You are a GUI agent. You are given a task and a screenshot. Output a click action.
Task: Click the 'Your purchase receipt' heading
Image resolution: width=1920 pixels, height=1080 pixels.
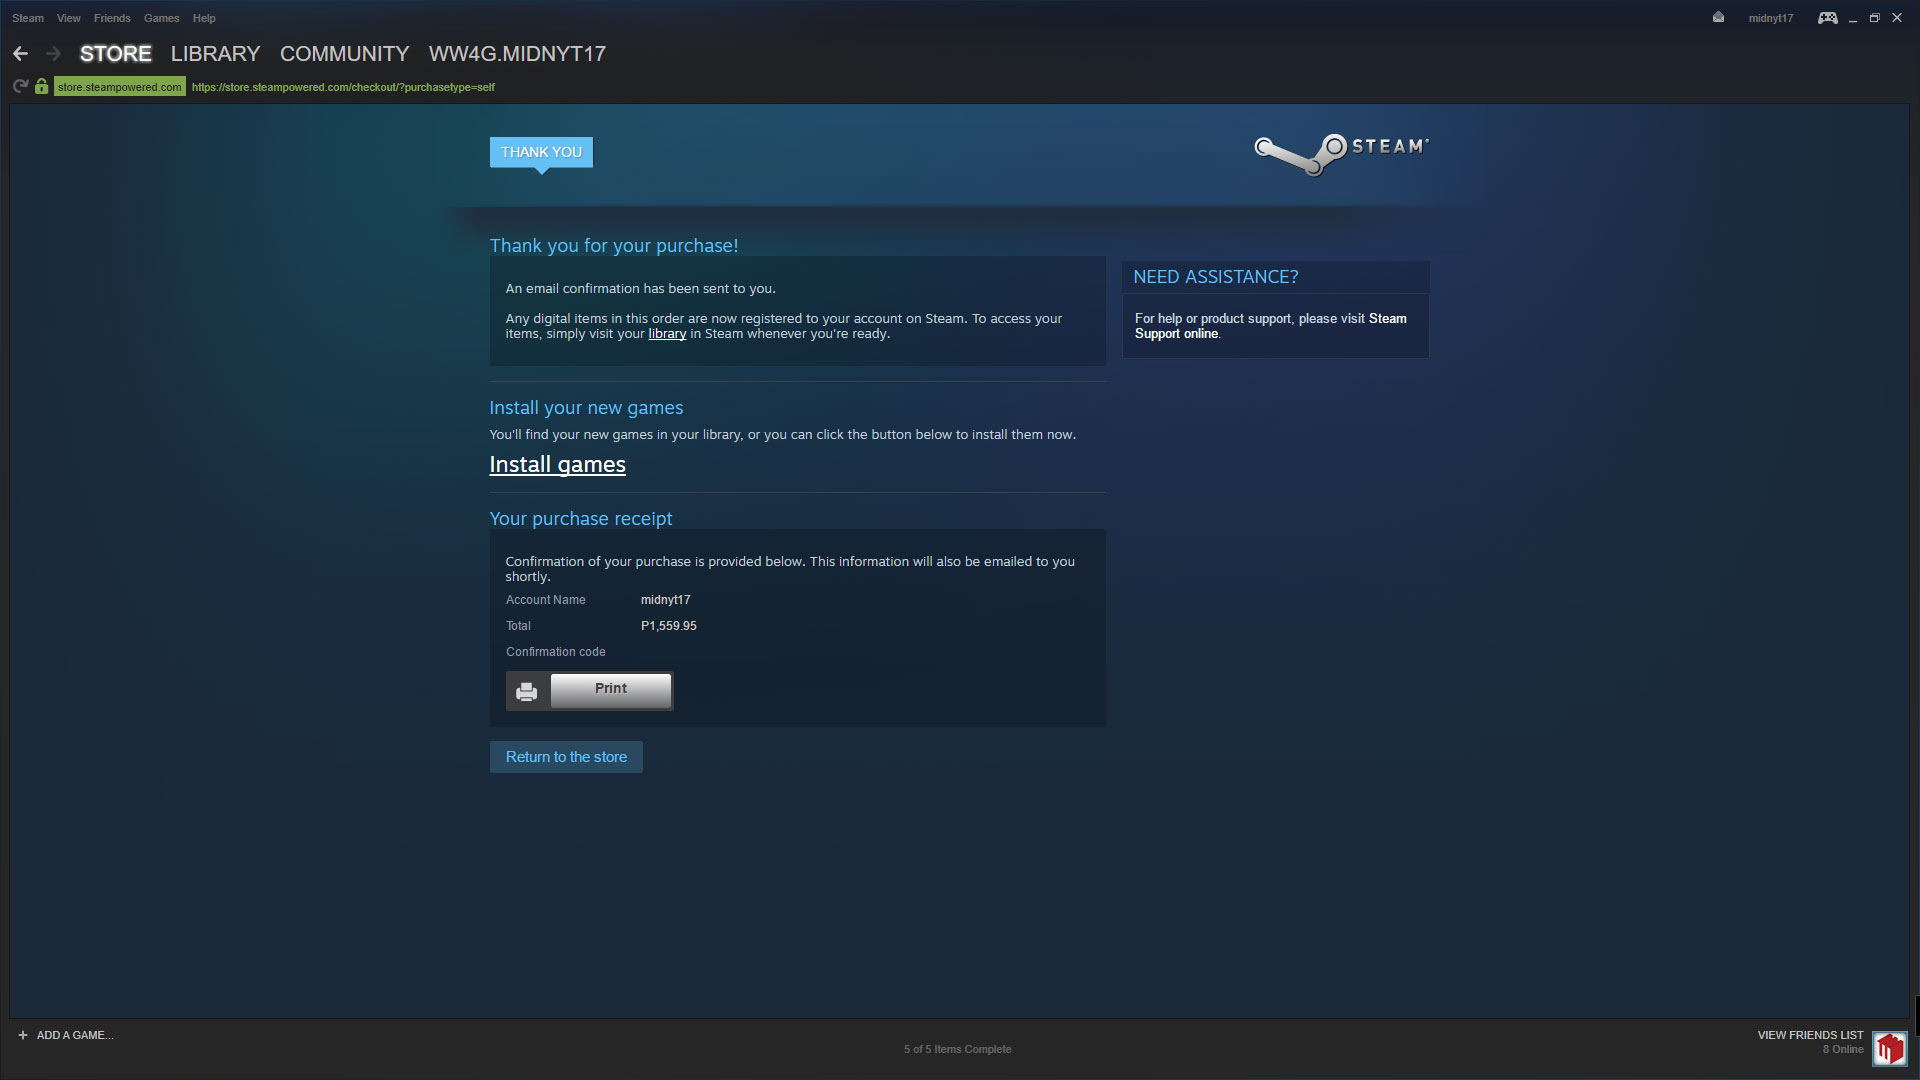coord(581,519)
